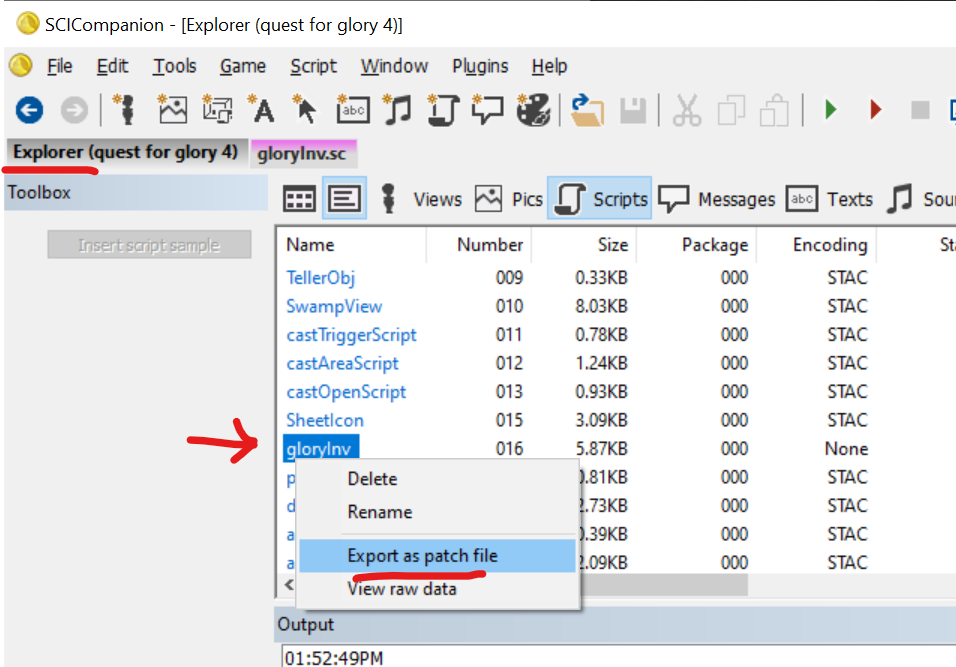Switch to gloryInv.sc tab
Image resolution: width=956 pixels, height=667 pixels.
tap(302, 153)
